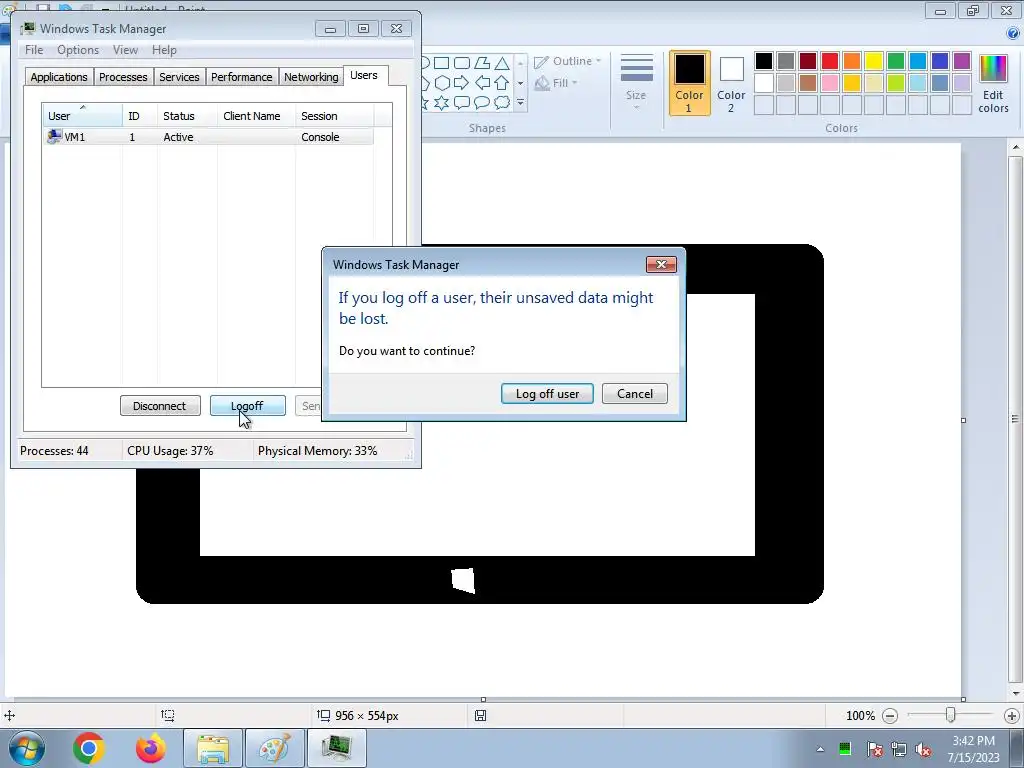Click the Logoff button in Users tab

[248, 406]
